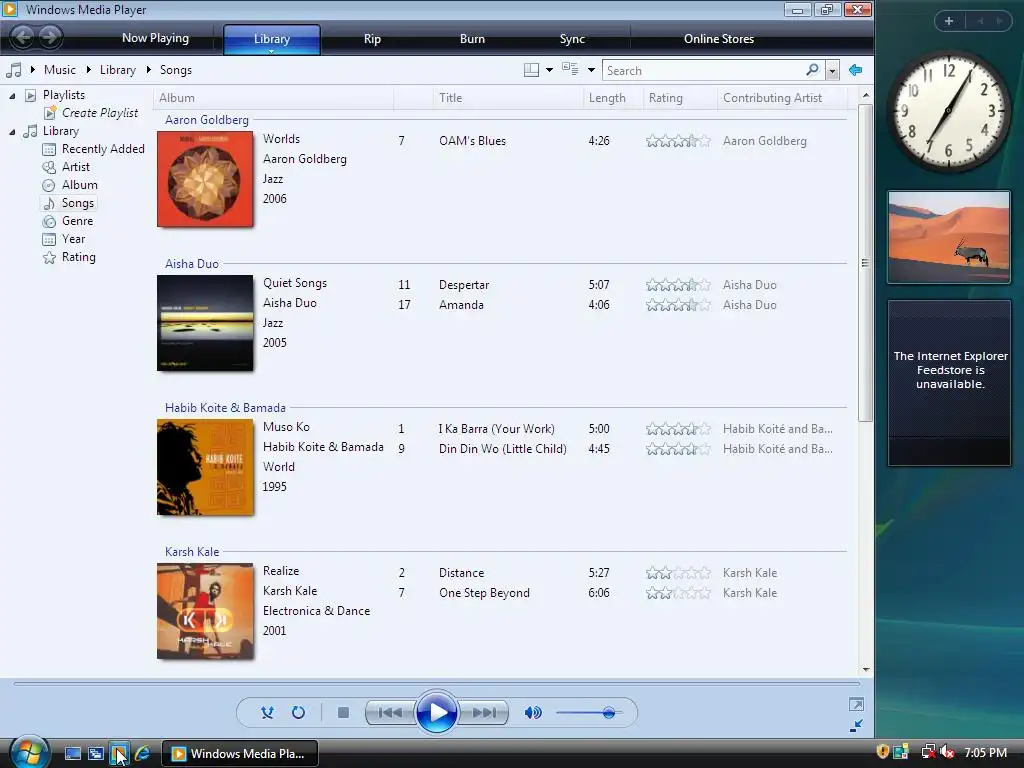Open the search options dropdown
Screen dimensions: 1024x768
(x=832, y=71)
